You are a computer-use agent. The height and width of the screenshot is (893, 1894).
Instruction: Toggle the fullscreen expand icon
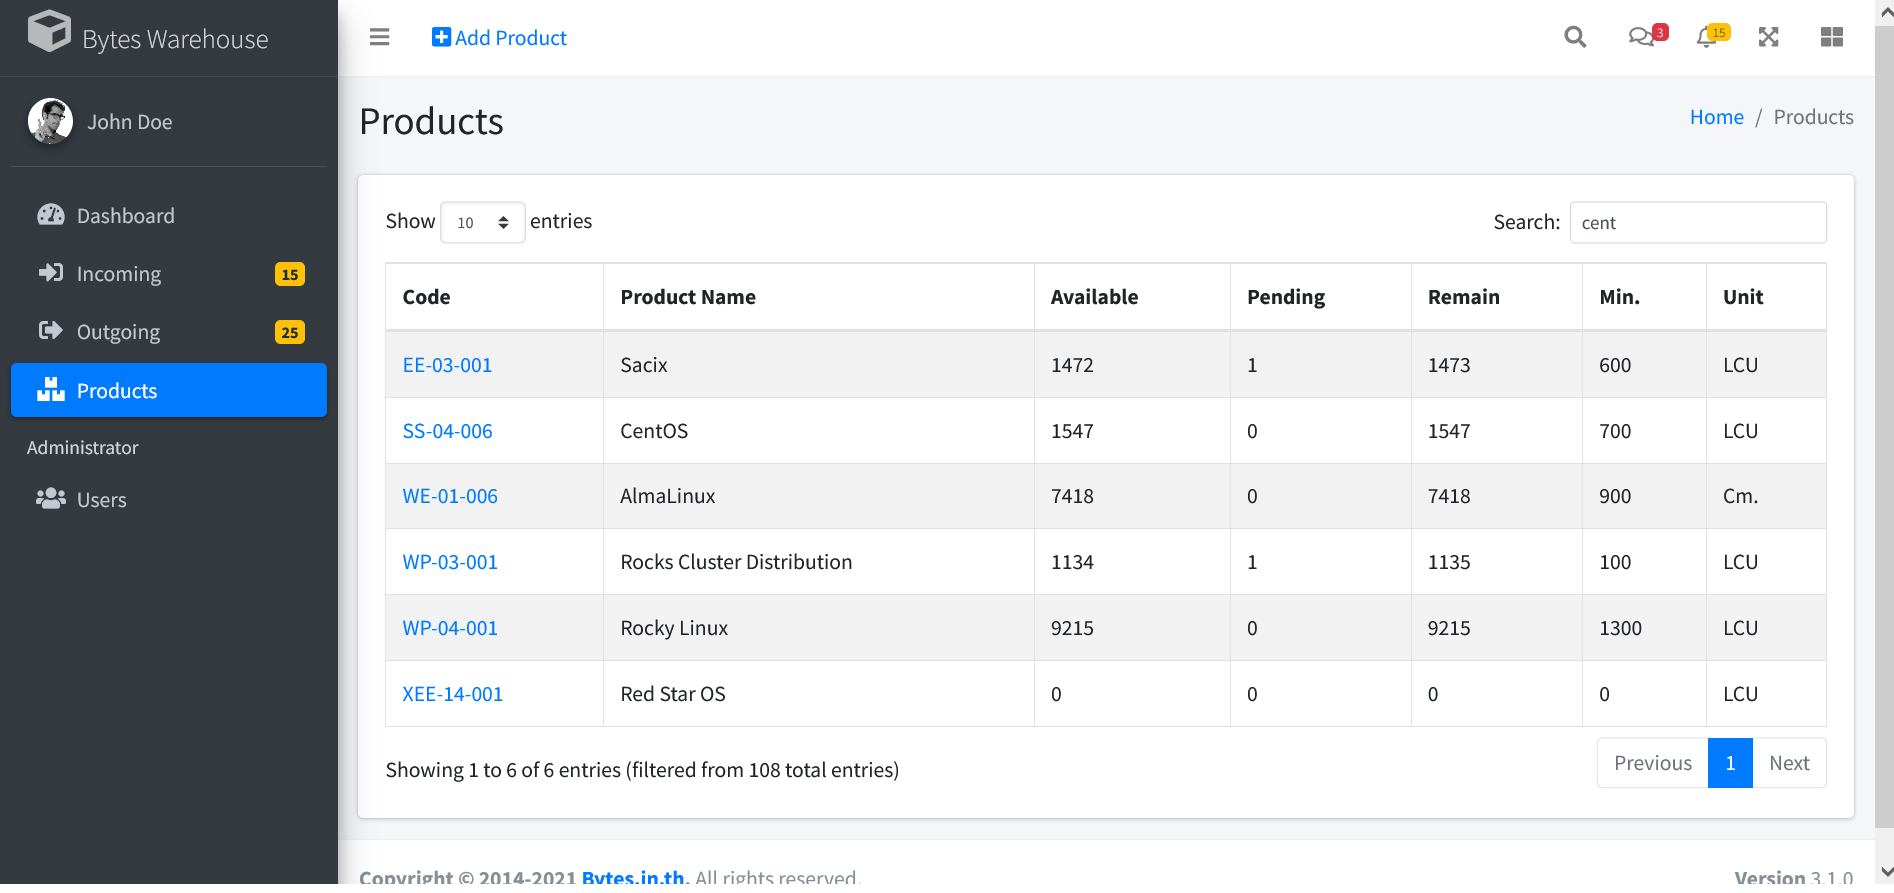[1769, 37]
